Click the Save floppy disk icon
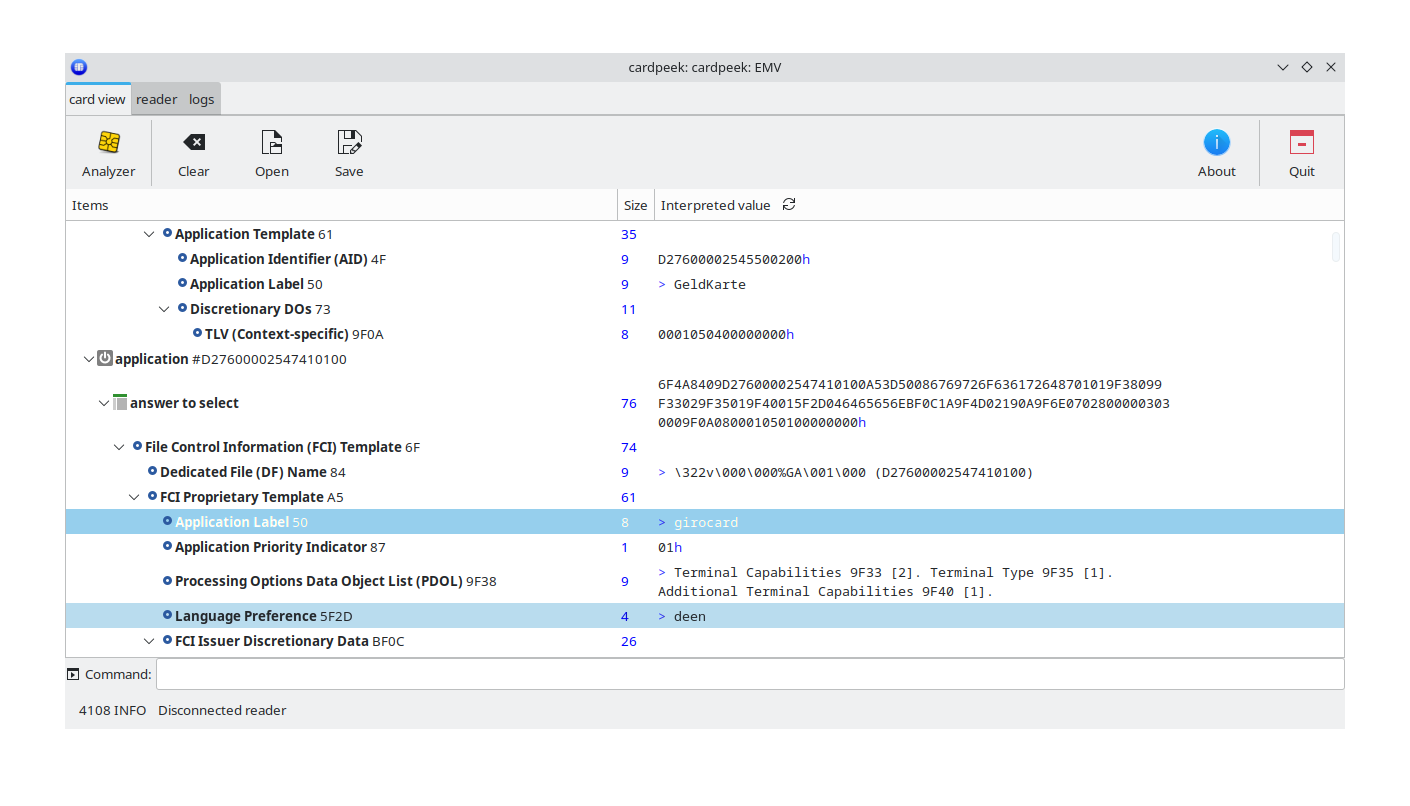Image resolution: width=1410 pixels, height=806 pixels. (349, 143)
